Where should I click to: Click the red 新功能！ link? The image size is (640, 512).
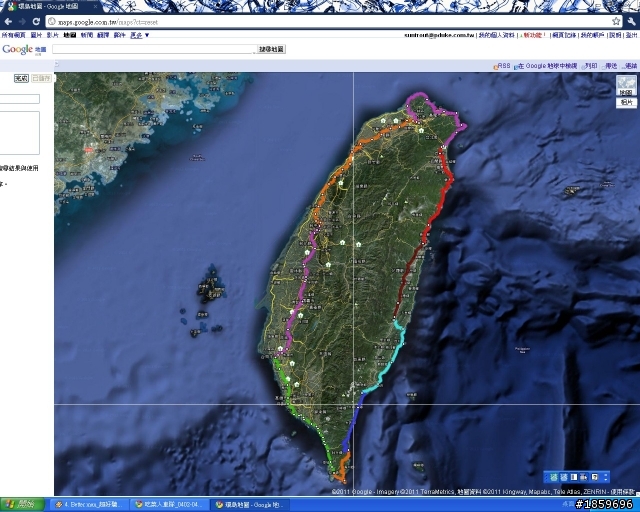point(533,35)
